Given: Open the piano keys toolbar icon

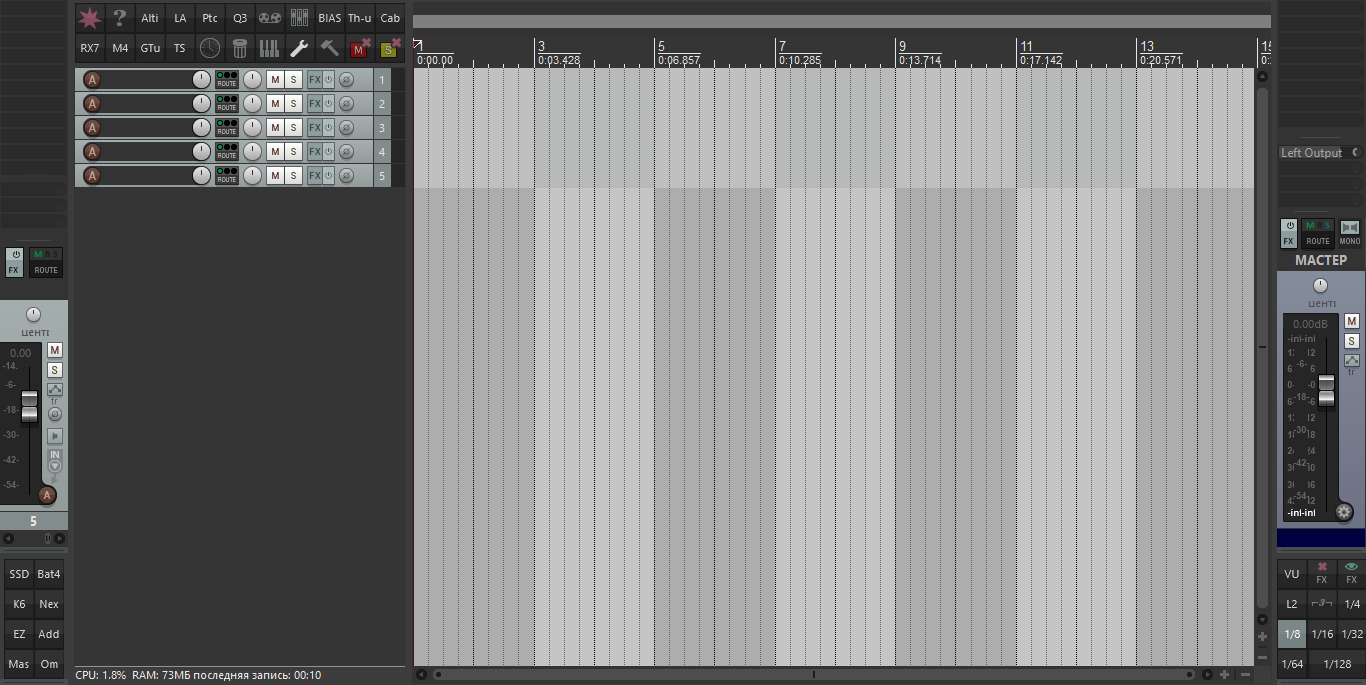Looking at the screenshot, I should [269, 48].
